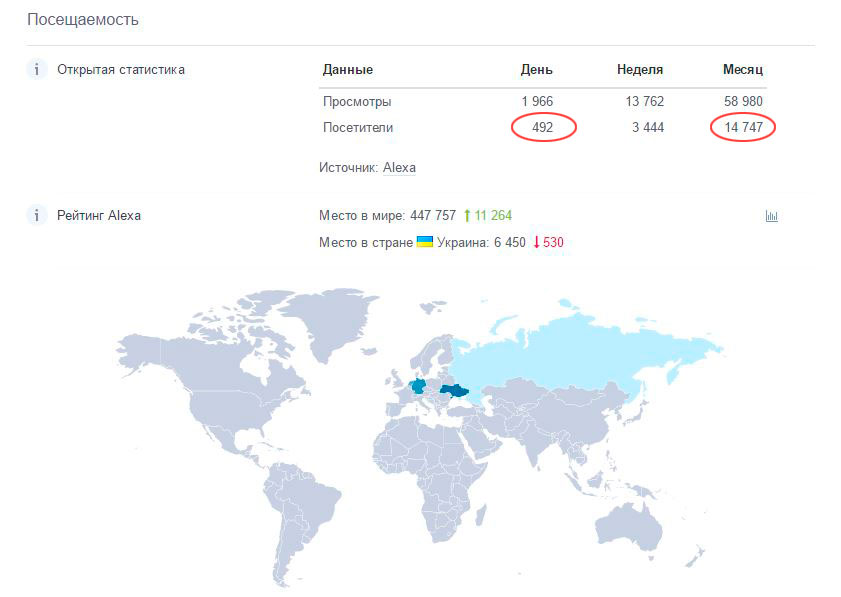
Task: Click the world rank value 447 757
Action: (433, 216)
